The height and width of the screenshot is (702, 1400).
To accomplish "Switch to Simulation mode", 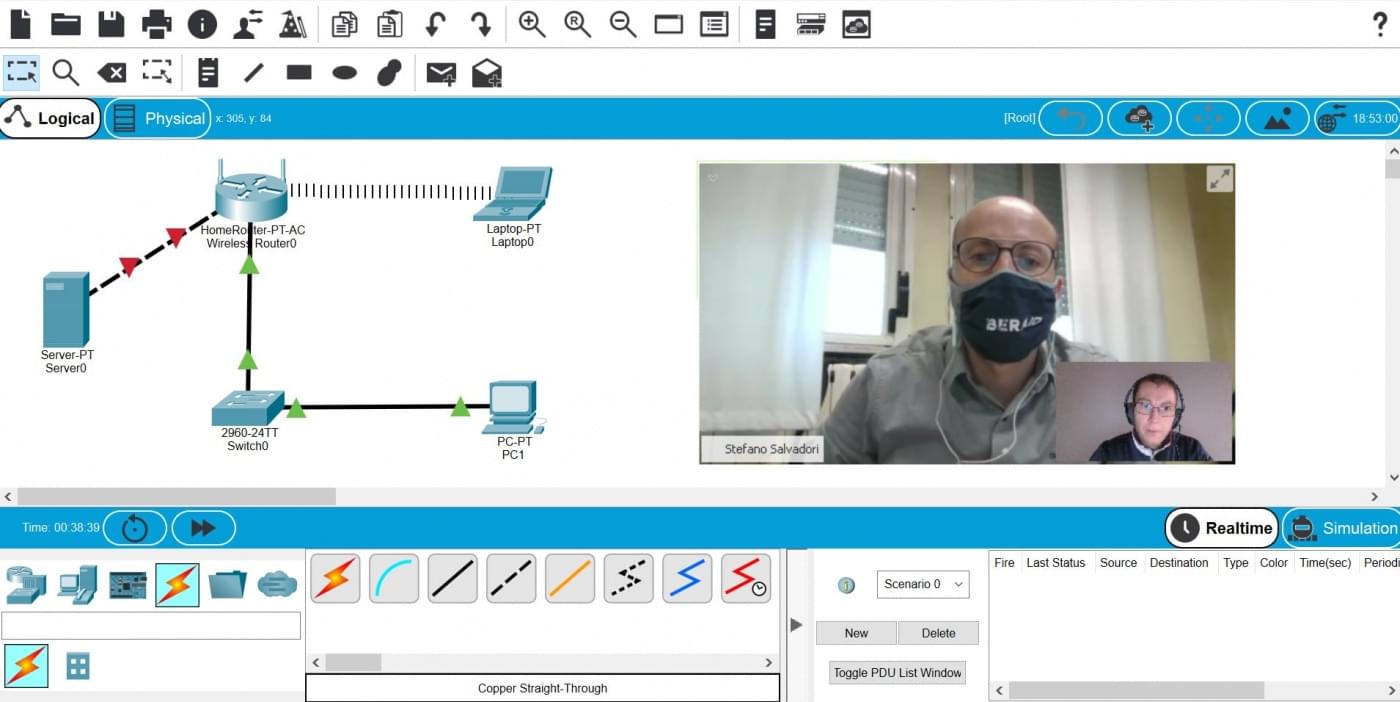I will 1341,528.
